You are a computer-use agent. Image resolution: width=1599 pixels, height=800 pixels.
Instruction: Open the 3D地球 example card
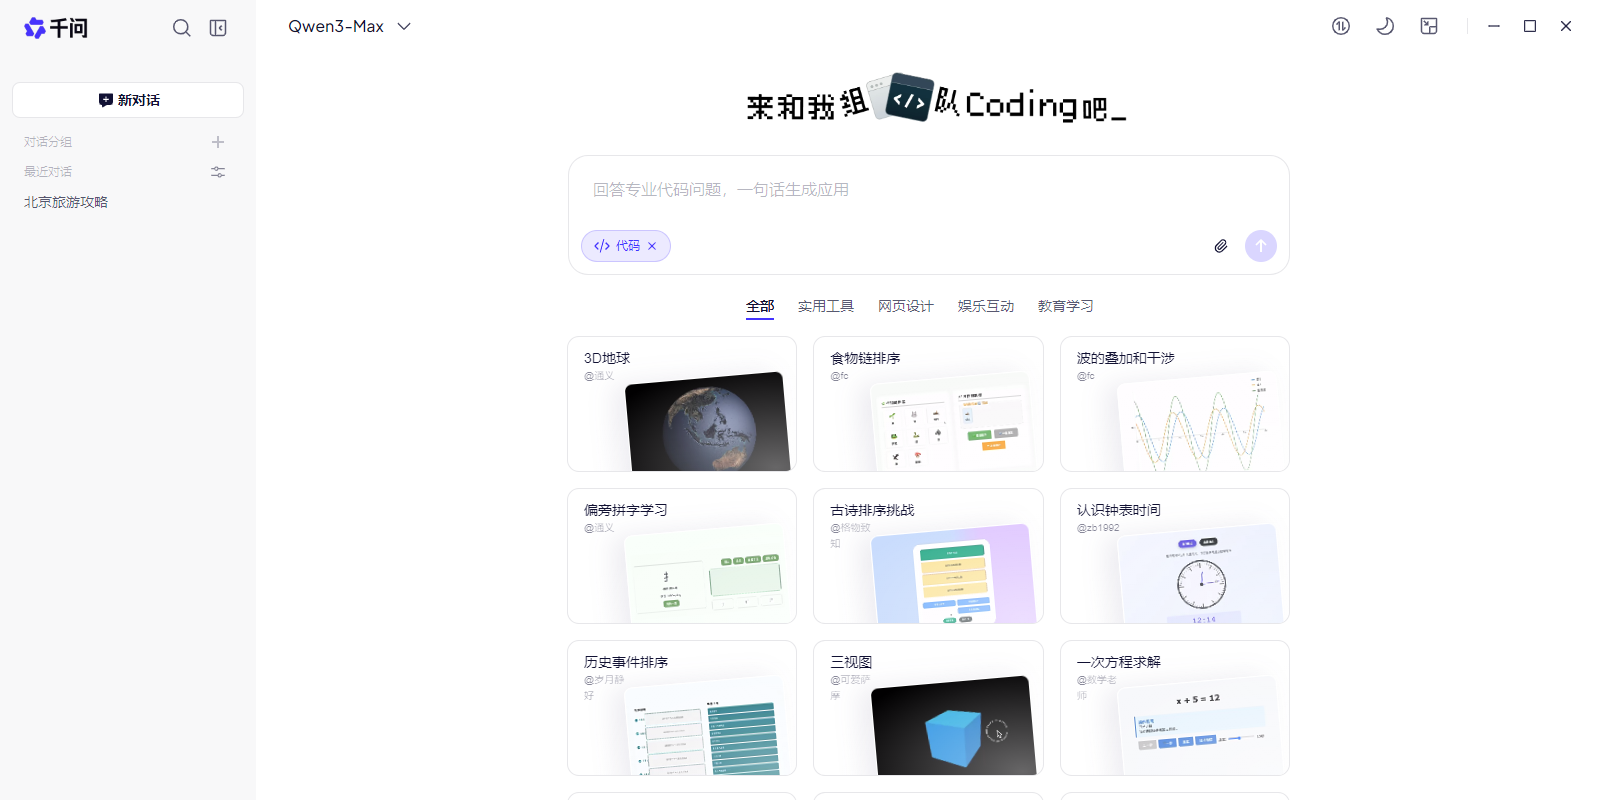pyautogui.click(x=682, y=404)
